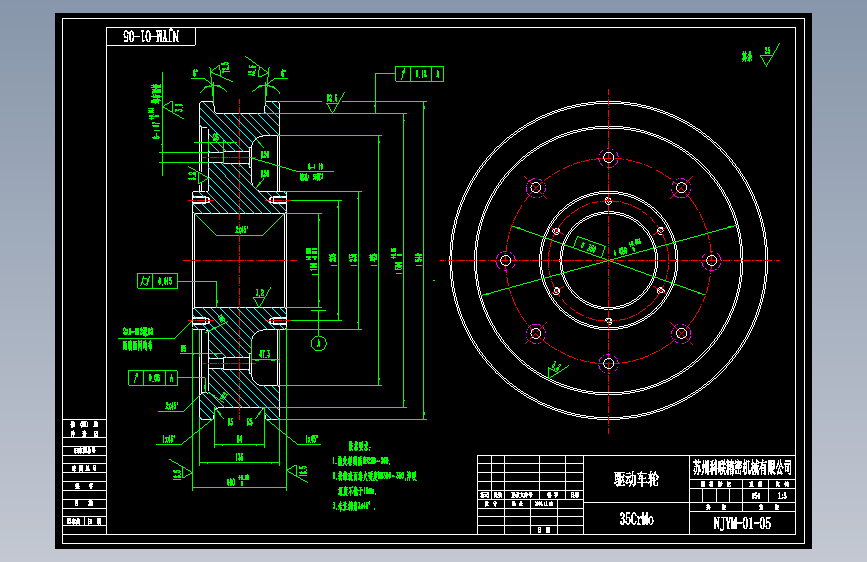The width and height of the screenshot is (867, 562).
Task: Select the top tolerance frame referencing datum A
Action: tap(420, 74)
